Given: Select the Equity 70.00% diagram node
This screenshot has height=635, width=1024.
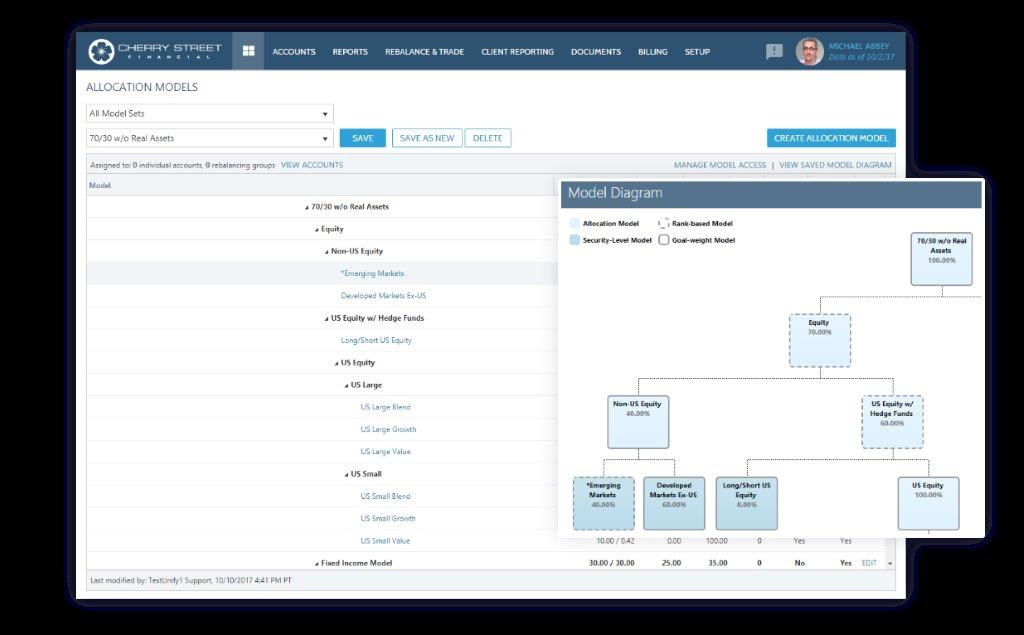Looking at the screenshot, I should (820, 340).
